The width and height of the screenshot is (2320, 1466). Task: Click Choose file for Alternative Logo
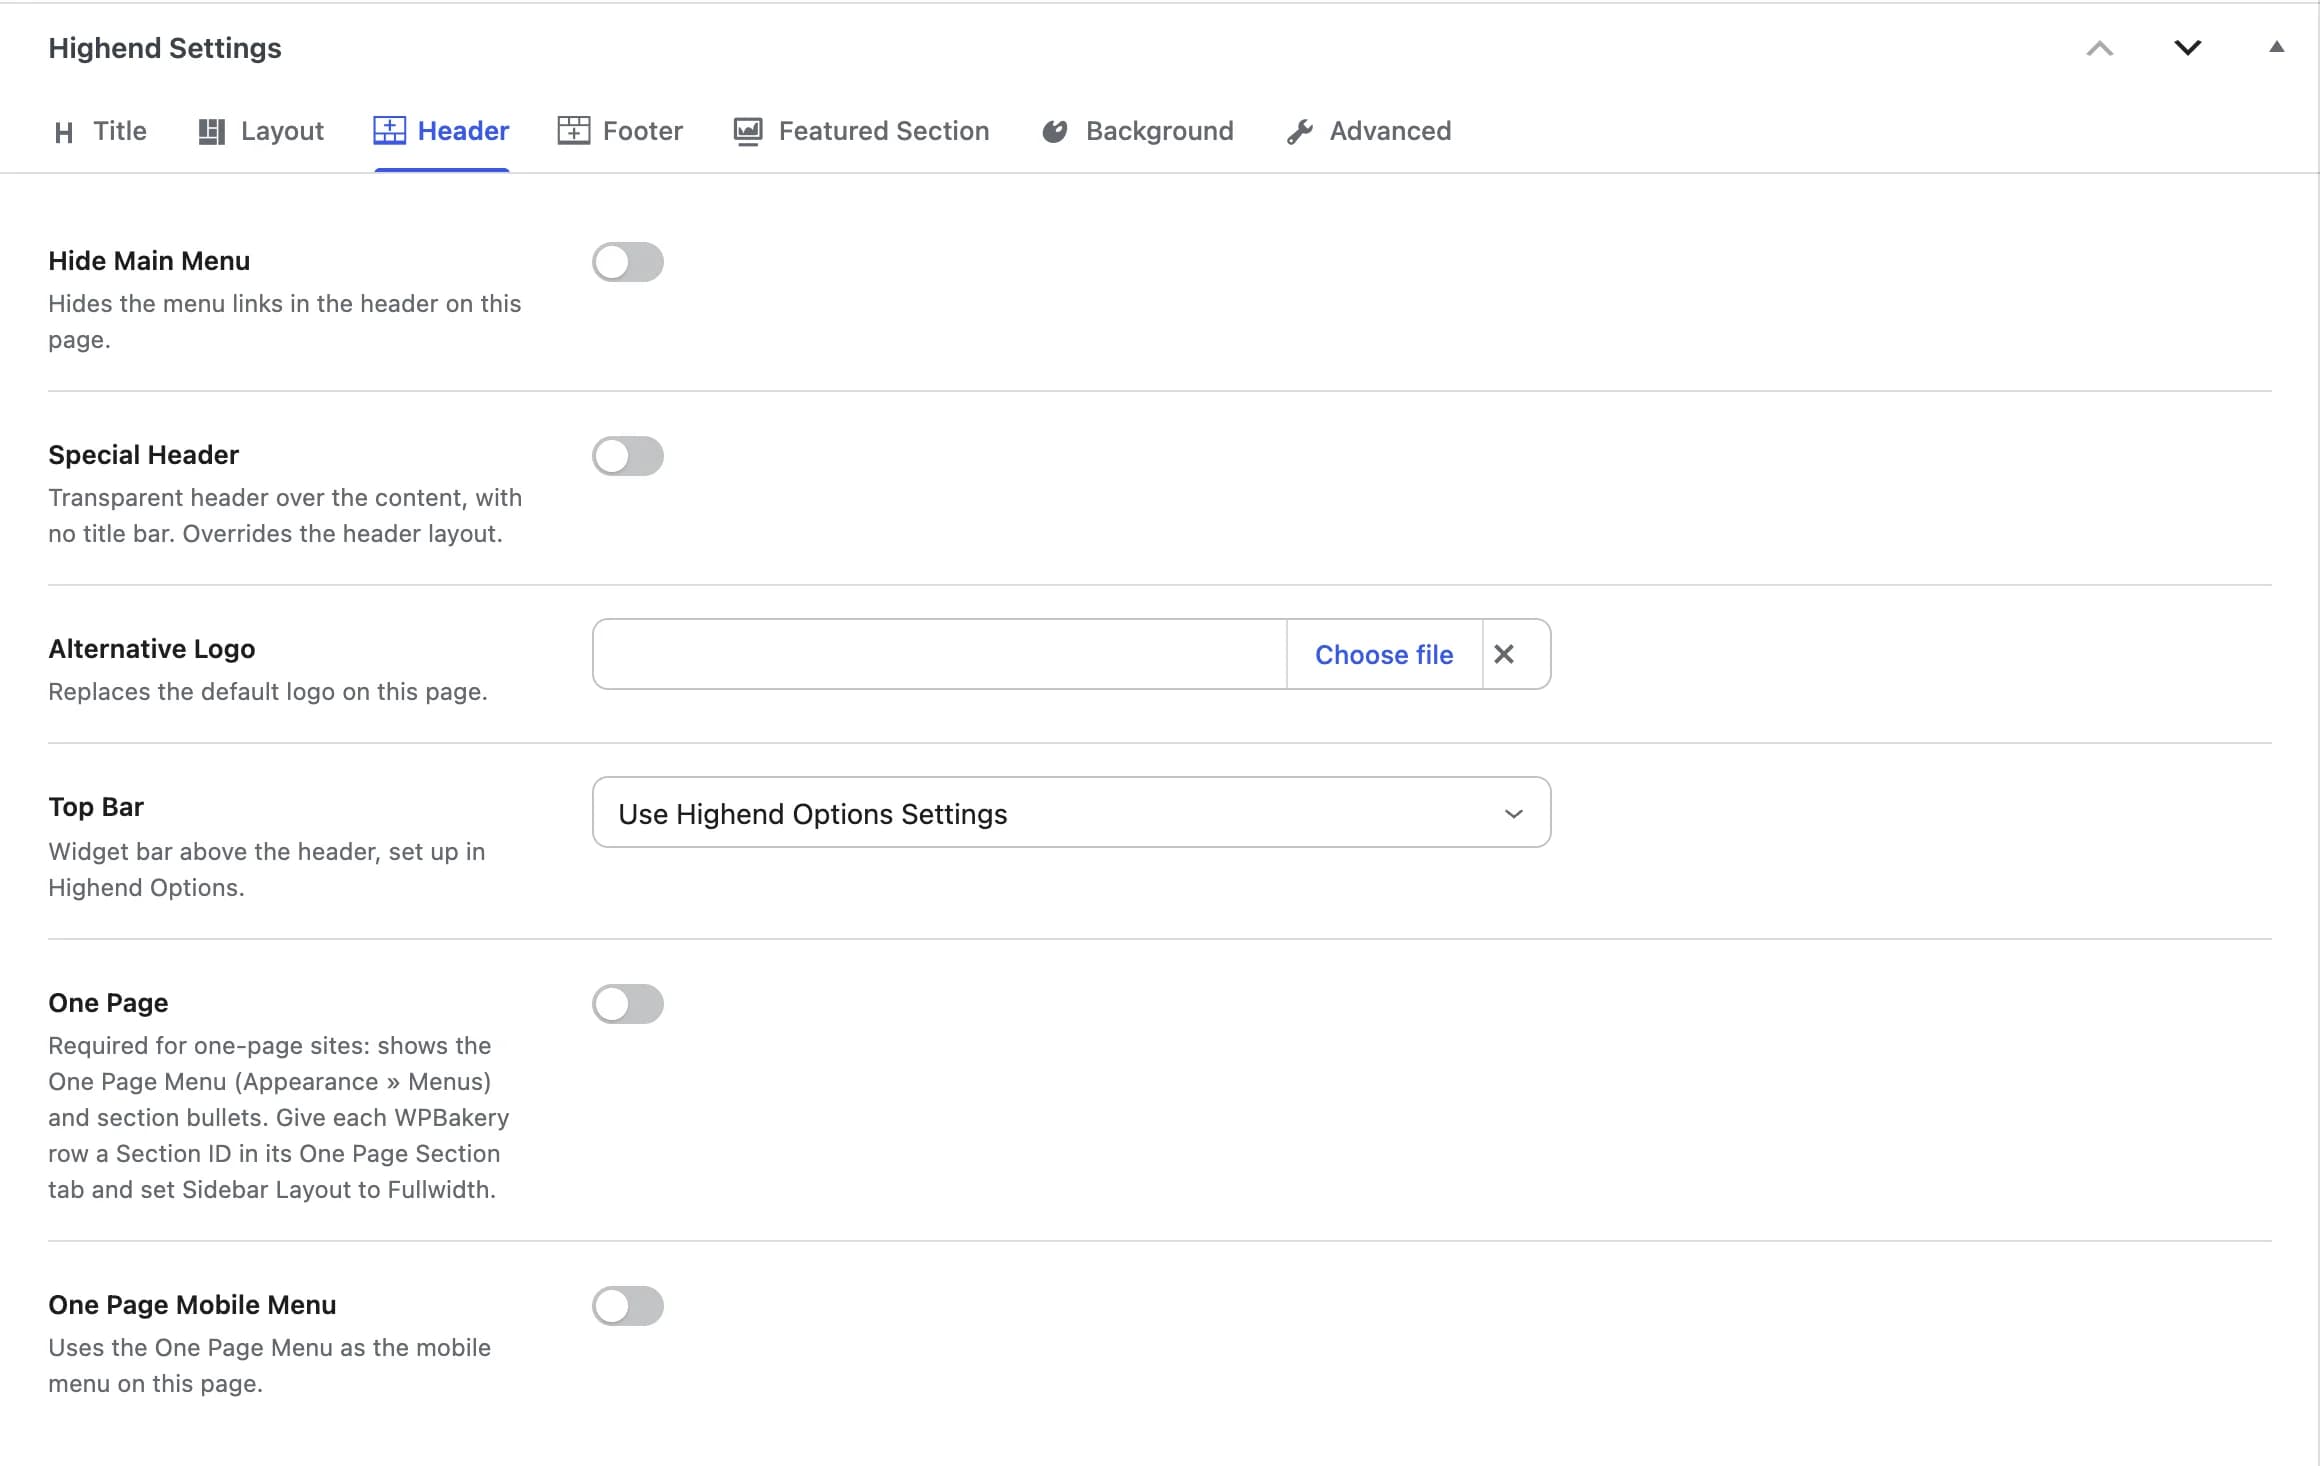(1384, 655)
